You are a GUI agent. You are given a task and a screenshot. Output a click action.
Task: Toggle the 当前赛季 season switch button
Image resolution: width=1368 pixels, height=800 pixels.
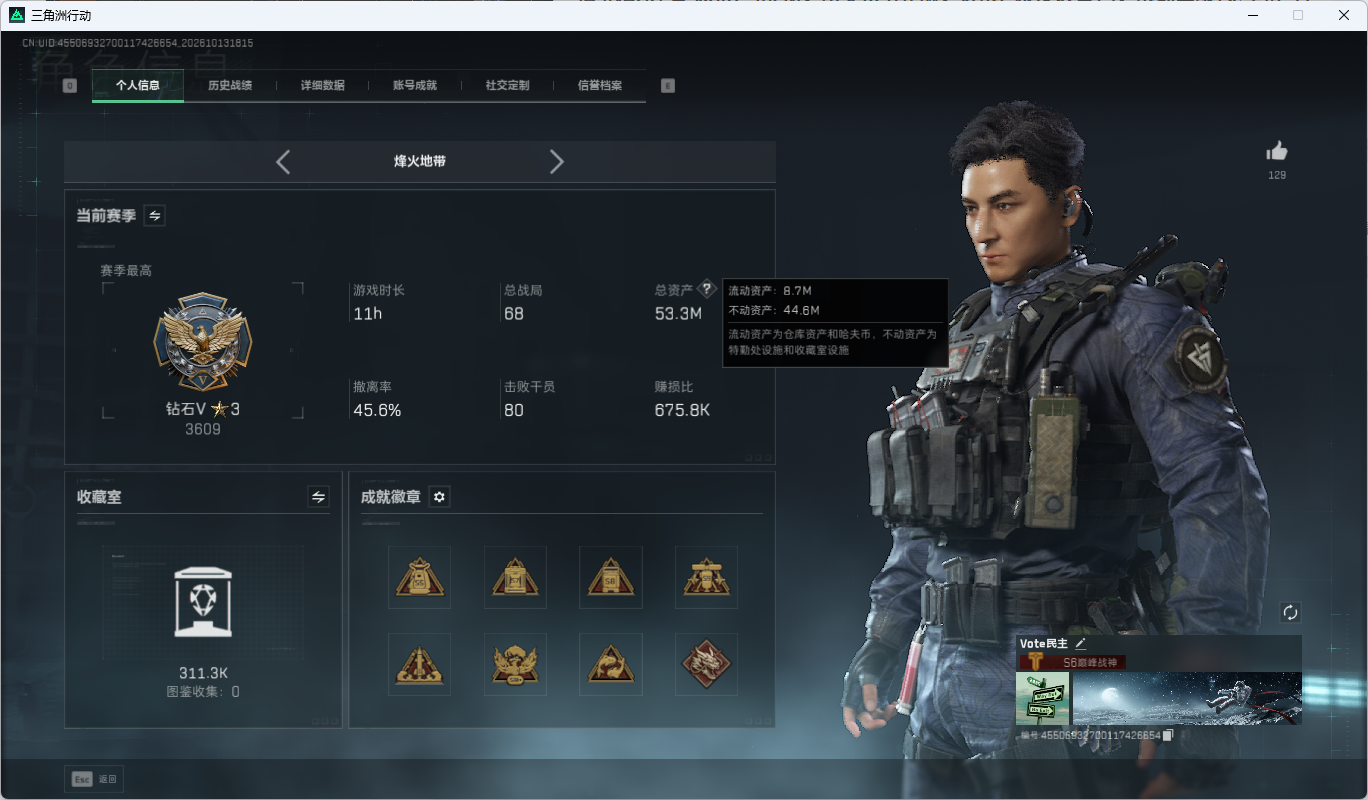pos(155,215)
